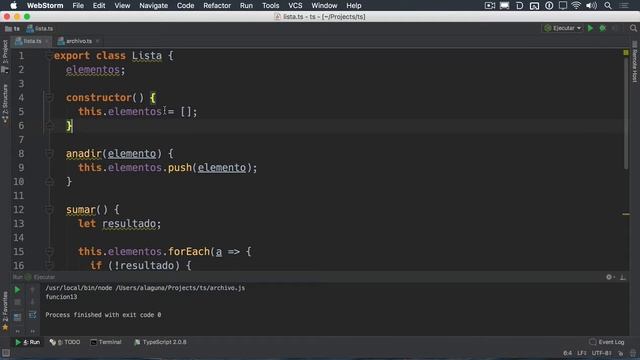Open the Tools menu
Screen dimensions: 640x360
pyautogui.click(x=270, y=6)
